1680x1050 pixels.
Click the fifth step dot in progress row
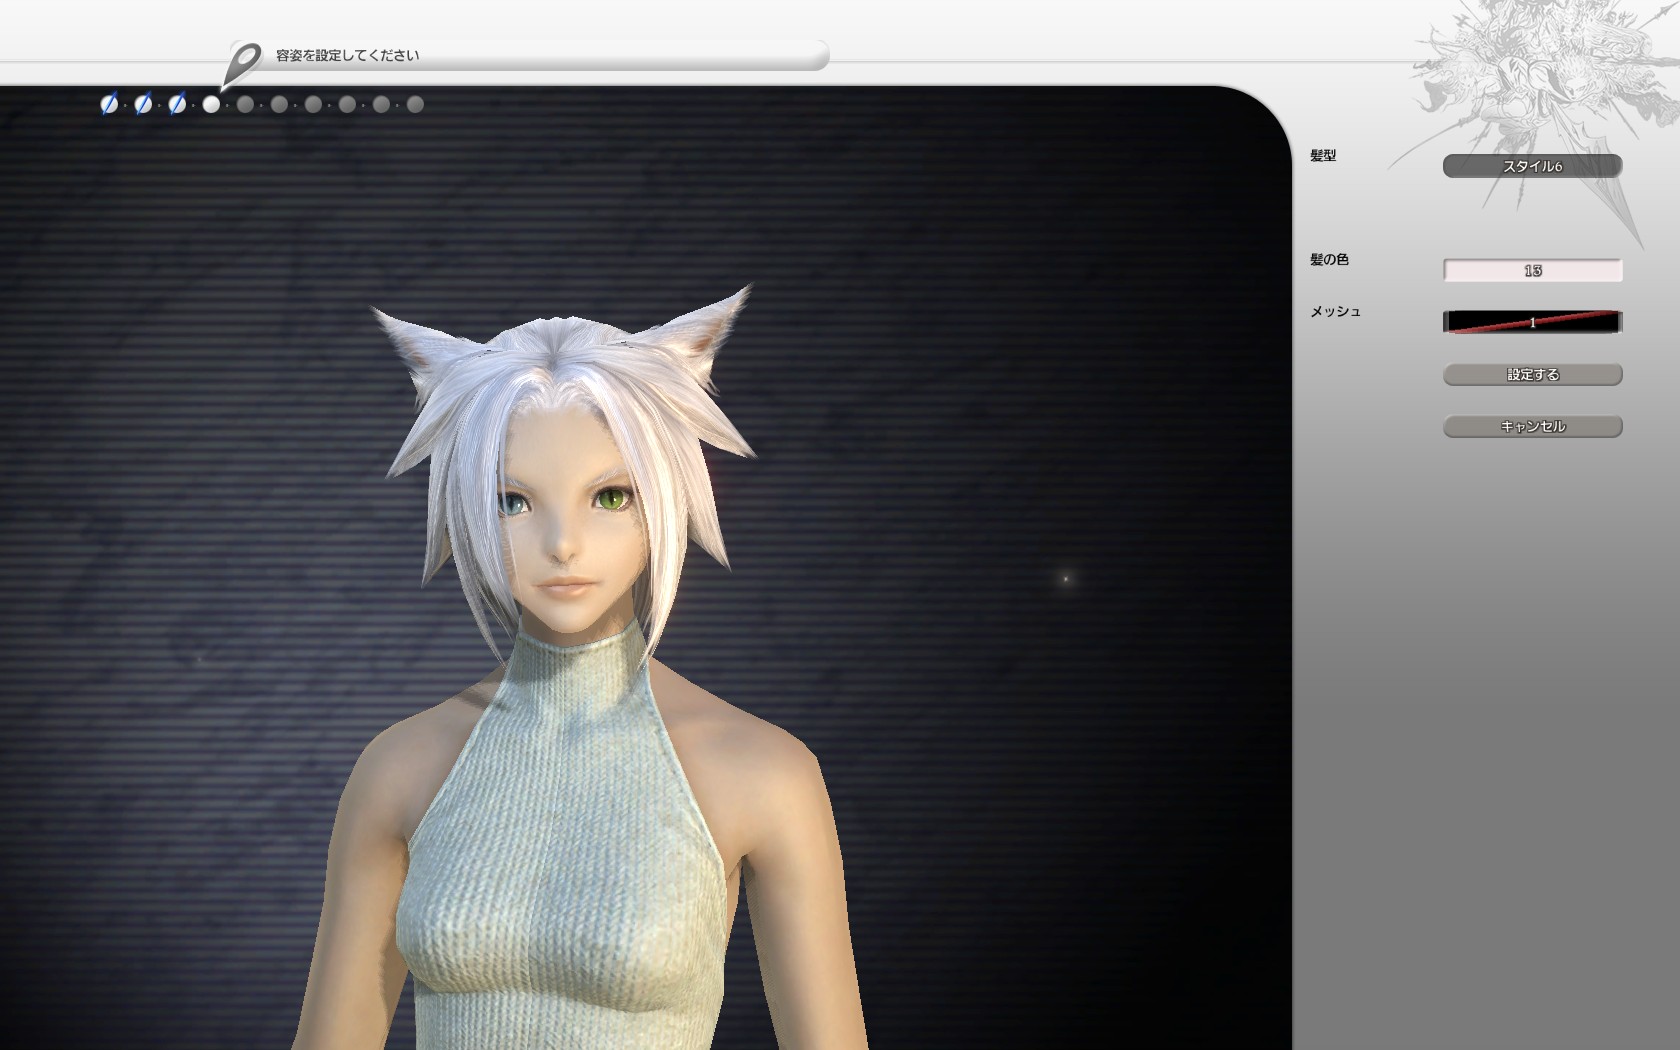[x=245, y=104]
